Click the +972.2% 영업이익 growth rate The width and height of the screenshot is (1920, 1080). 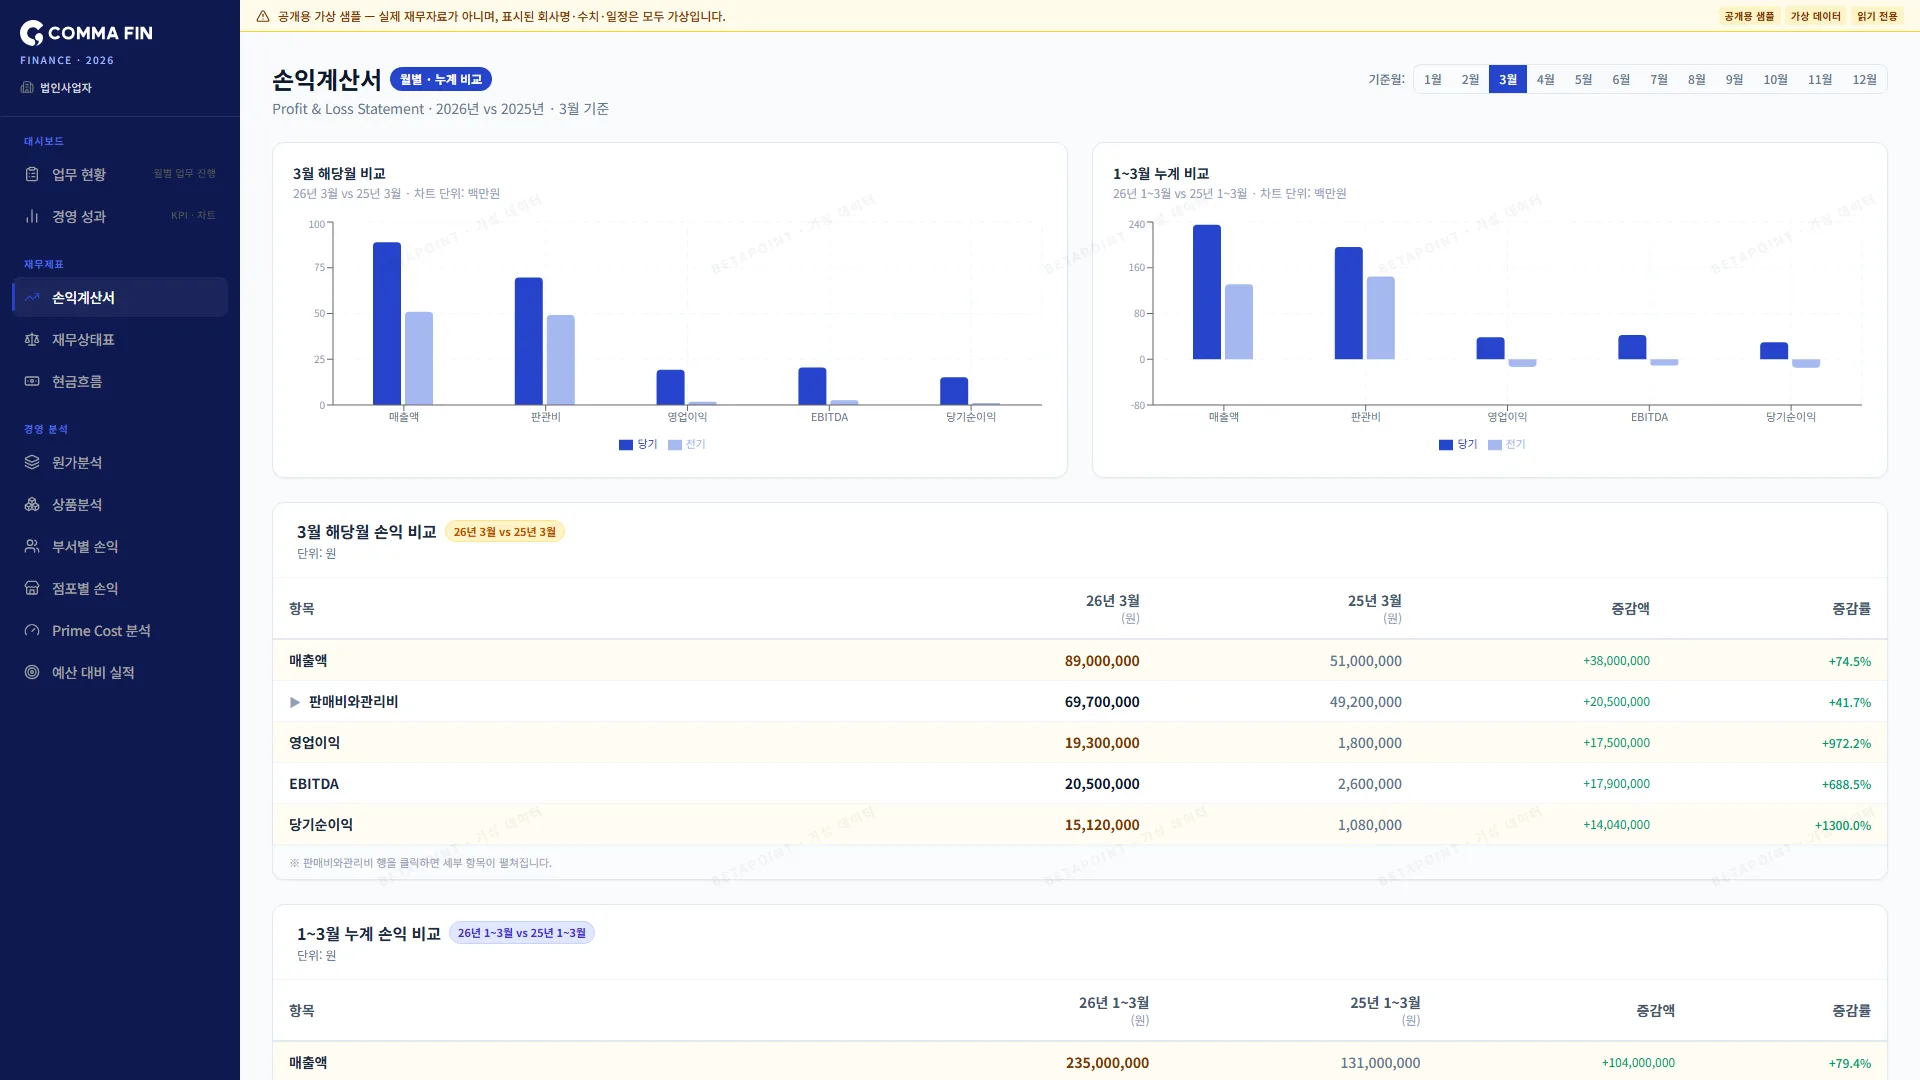point(1846,743)
